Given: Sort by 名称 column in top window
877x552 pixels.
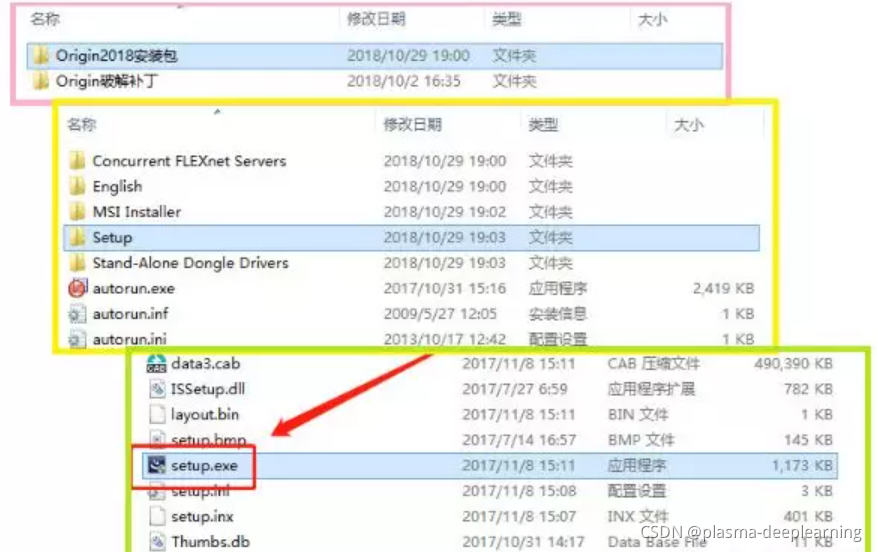Looking at the screenshot, I should point(45,20).
